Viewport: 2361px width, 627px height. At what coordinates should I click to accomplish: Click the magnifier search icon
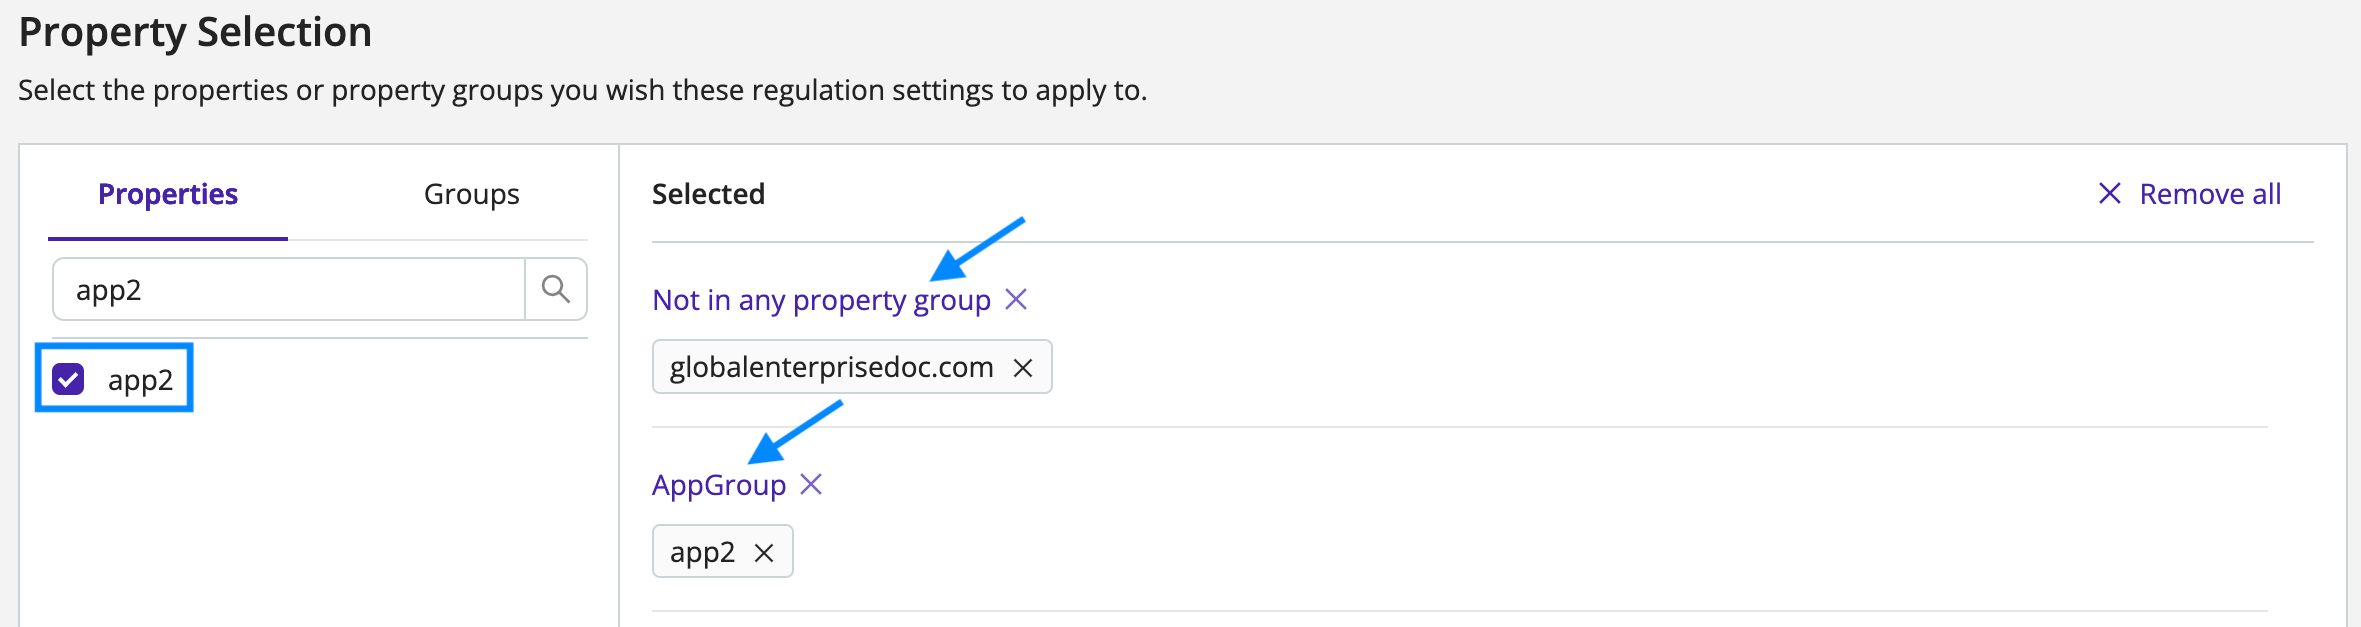[556, 289]
